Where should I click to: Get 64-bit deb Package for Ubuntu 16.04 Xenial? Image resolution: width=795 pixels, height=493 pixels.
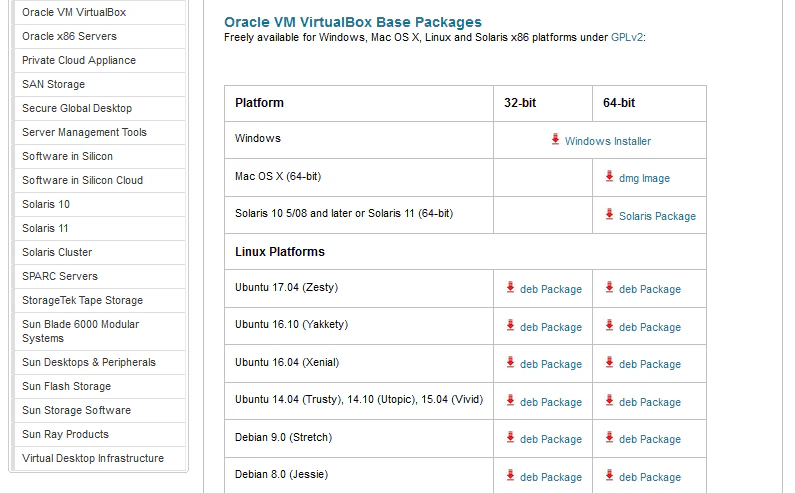(649, 364)
